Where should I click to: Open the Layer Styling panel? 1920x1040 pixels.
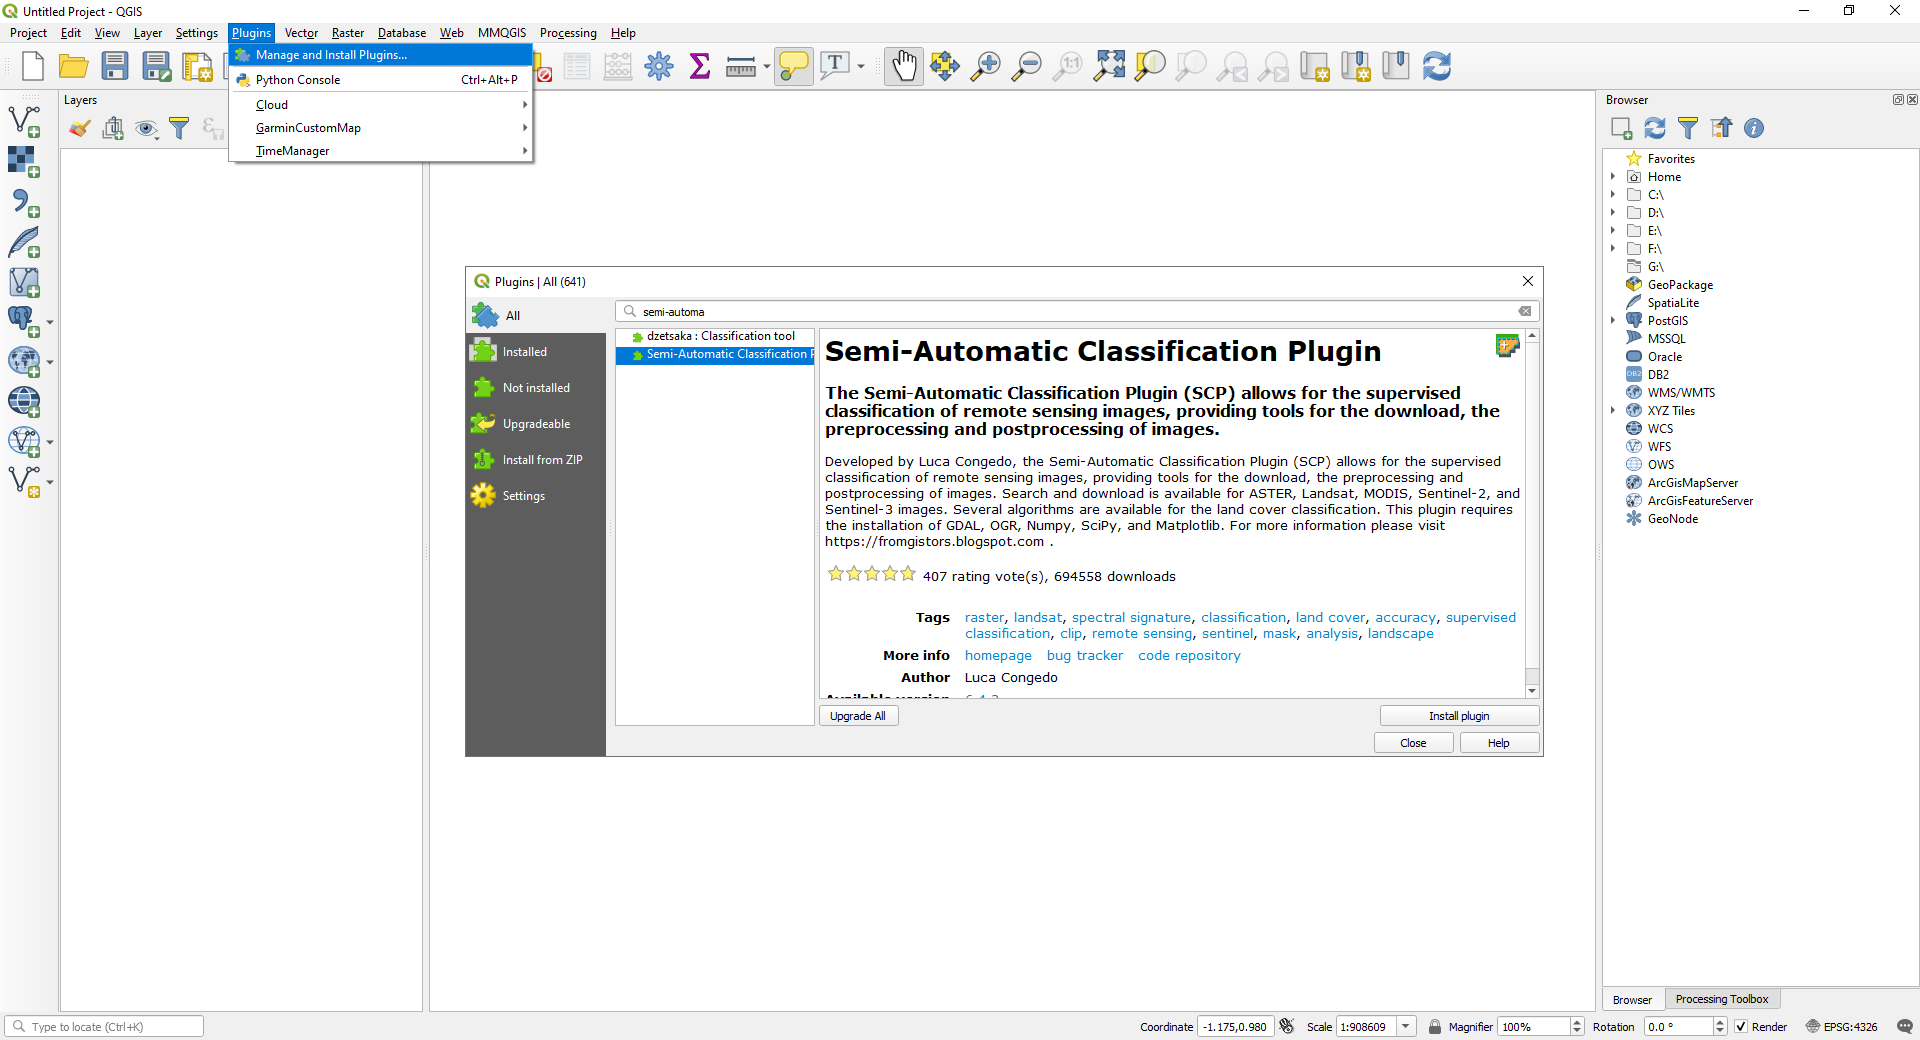[80, 128]
